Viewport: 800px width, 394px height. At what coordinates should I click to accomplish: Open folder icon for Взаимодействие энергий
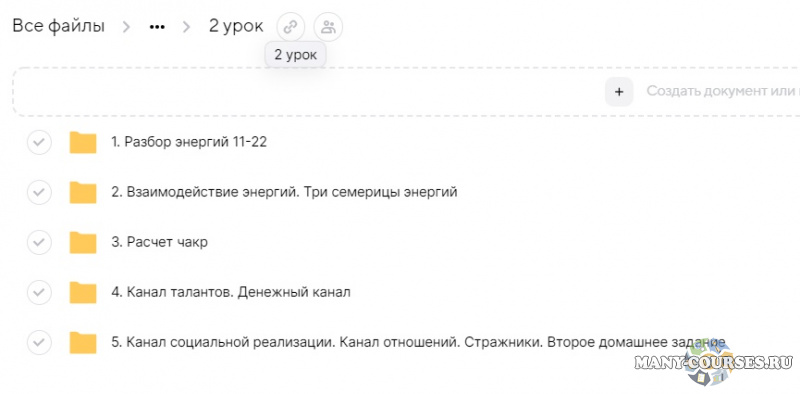83,192
